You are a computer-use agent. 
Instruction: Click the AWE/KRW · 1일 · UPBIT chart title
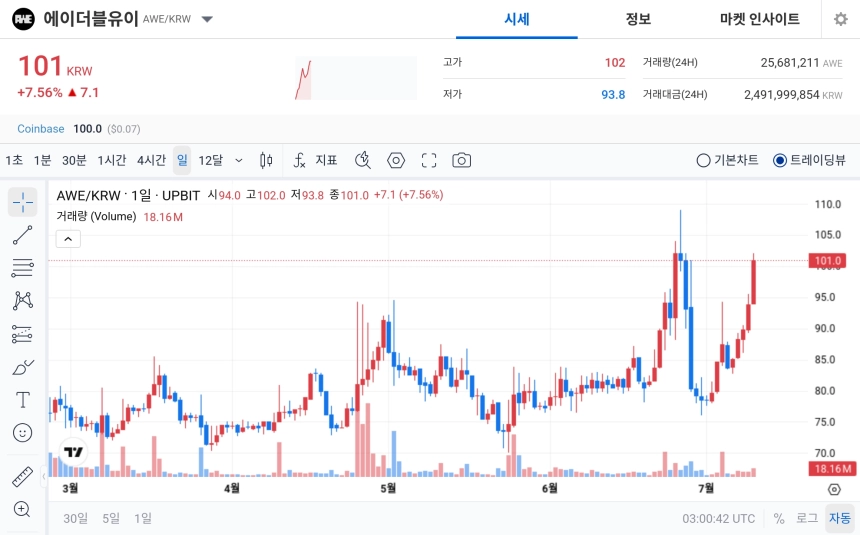point(128,195)
